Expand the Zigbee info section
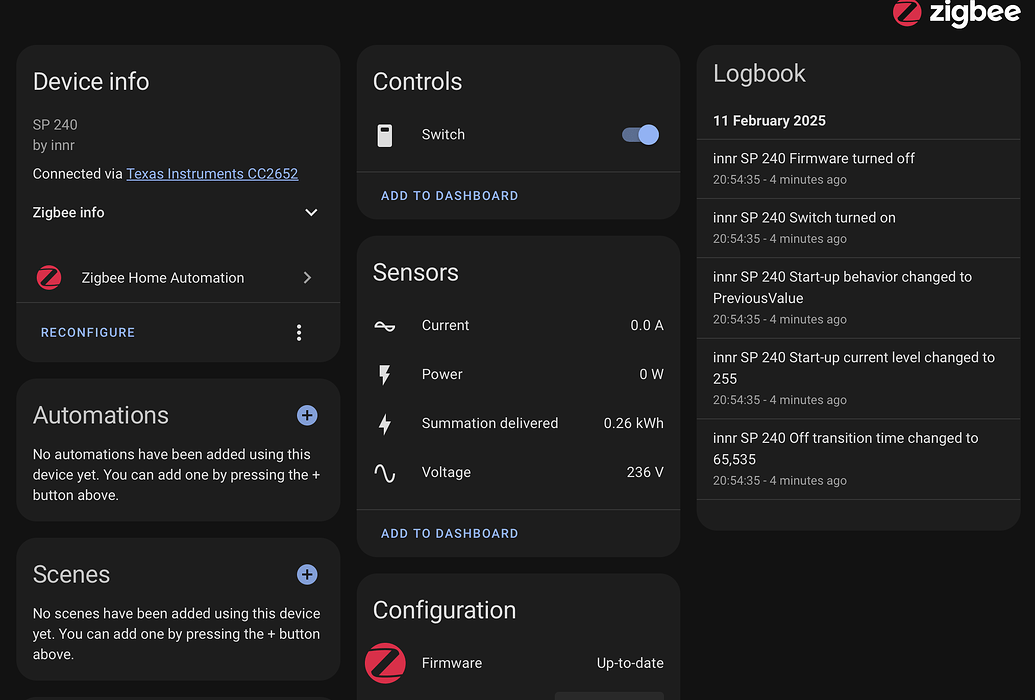 point(311,213)
